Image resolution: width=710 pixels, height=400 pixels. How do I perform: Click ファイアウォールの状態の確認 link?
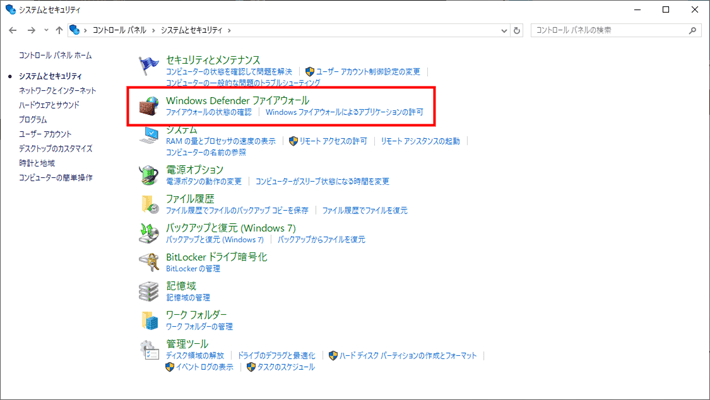(208, 112)
